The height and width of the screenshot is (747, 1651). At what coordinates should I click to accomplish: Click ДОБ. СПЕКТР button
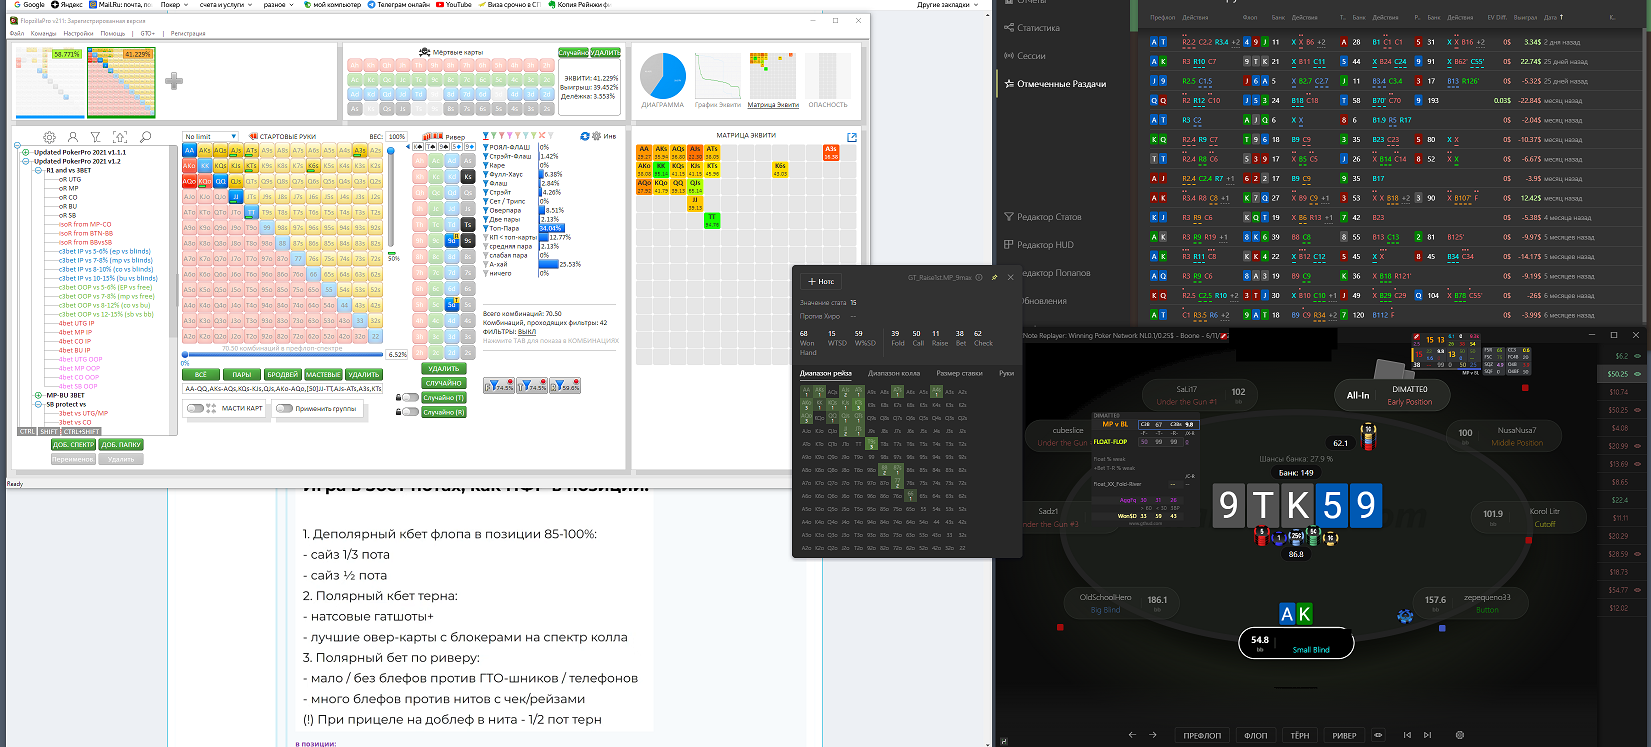(x=73, y=444)
